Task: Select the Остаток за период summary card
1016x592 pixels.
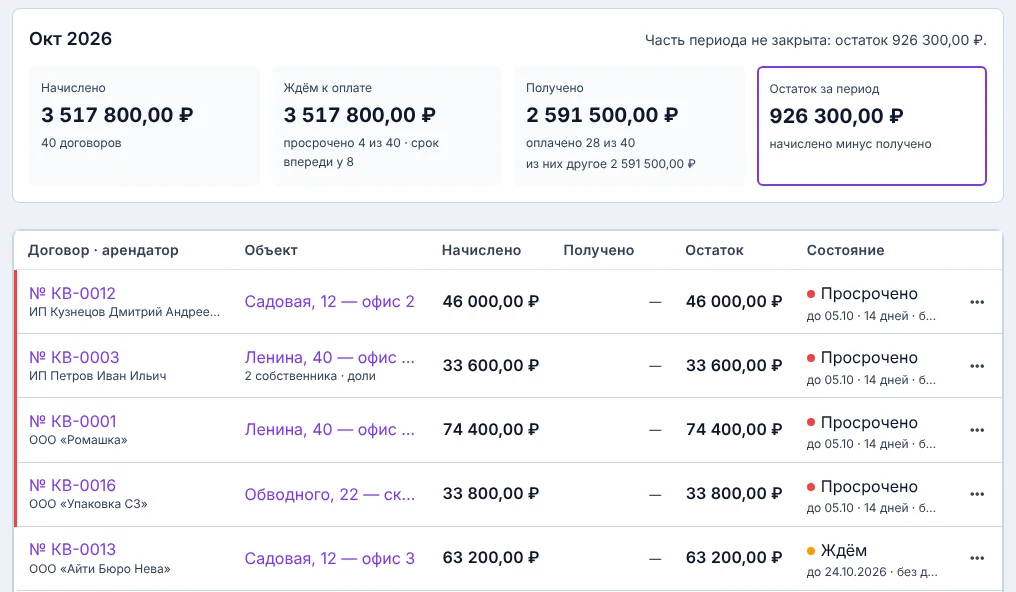Action: click(872, 126)
